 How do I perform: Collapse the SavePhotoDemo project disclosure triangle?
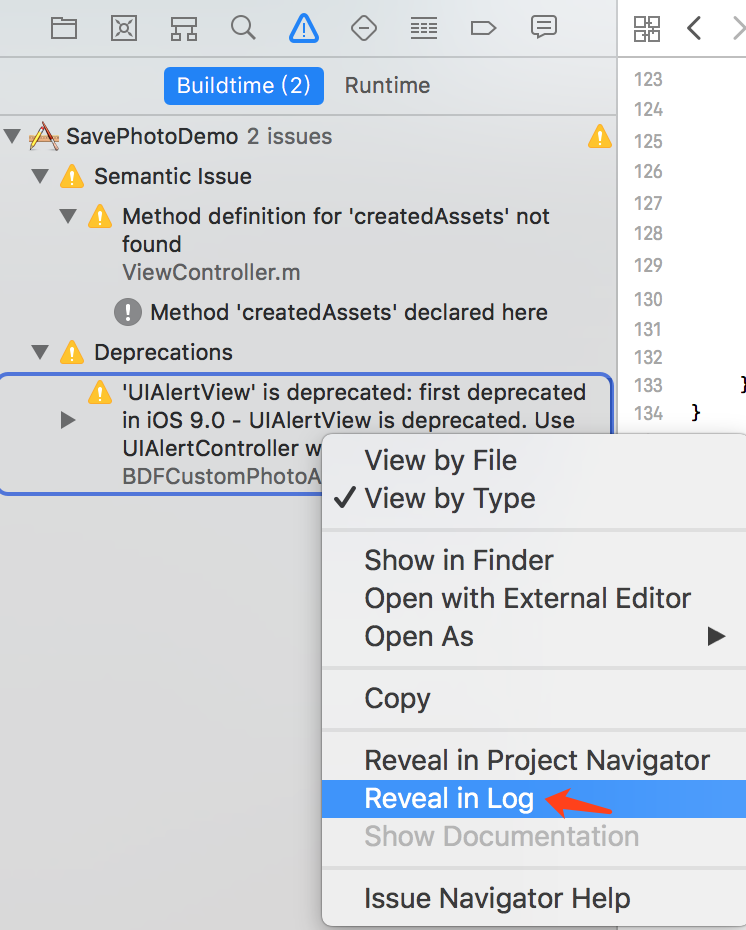tap(12, 136)
